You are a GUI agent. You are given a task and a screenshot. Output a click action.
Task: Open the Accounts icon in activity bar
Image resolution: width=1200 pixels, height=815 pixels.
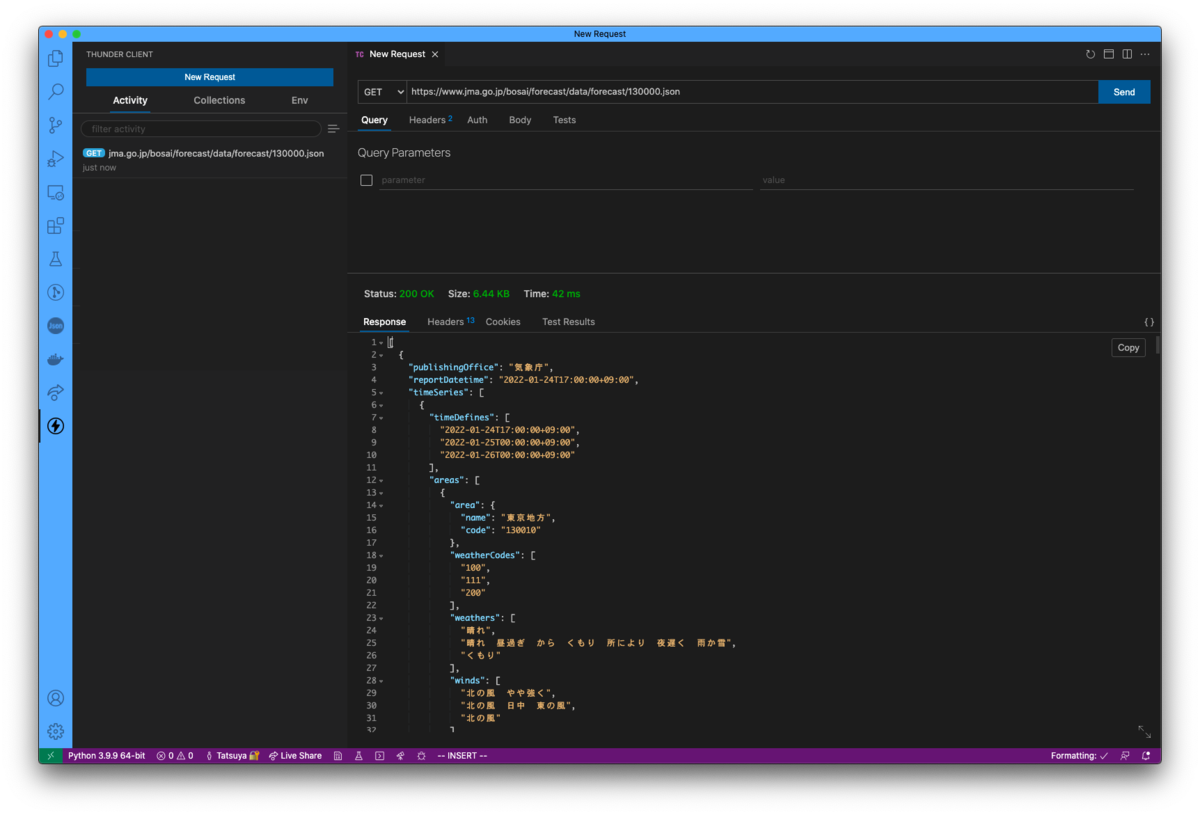(56, 698)
